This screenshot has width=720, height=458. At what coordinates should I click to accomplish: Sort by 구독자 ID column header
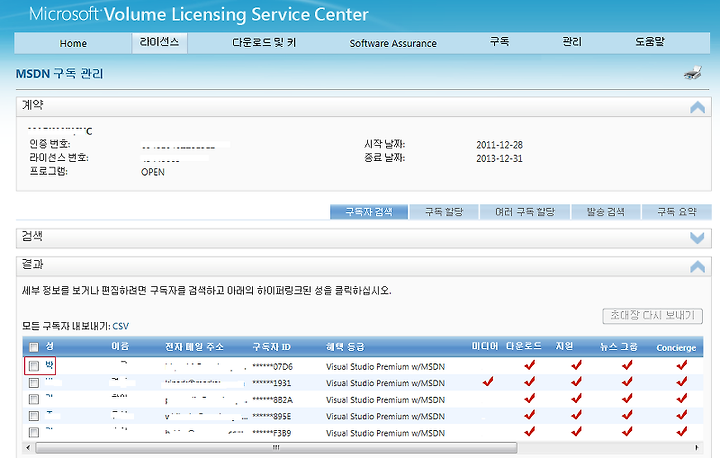[x=271, y=347]
